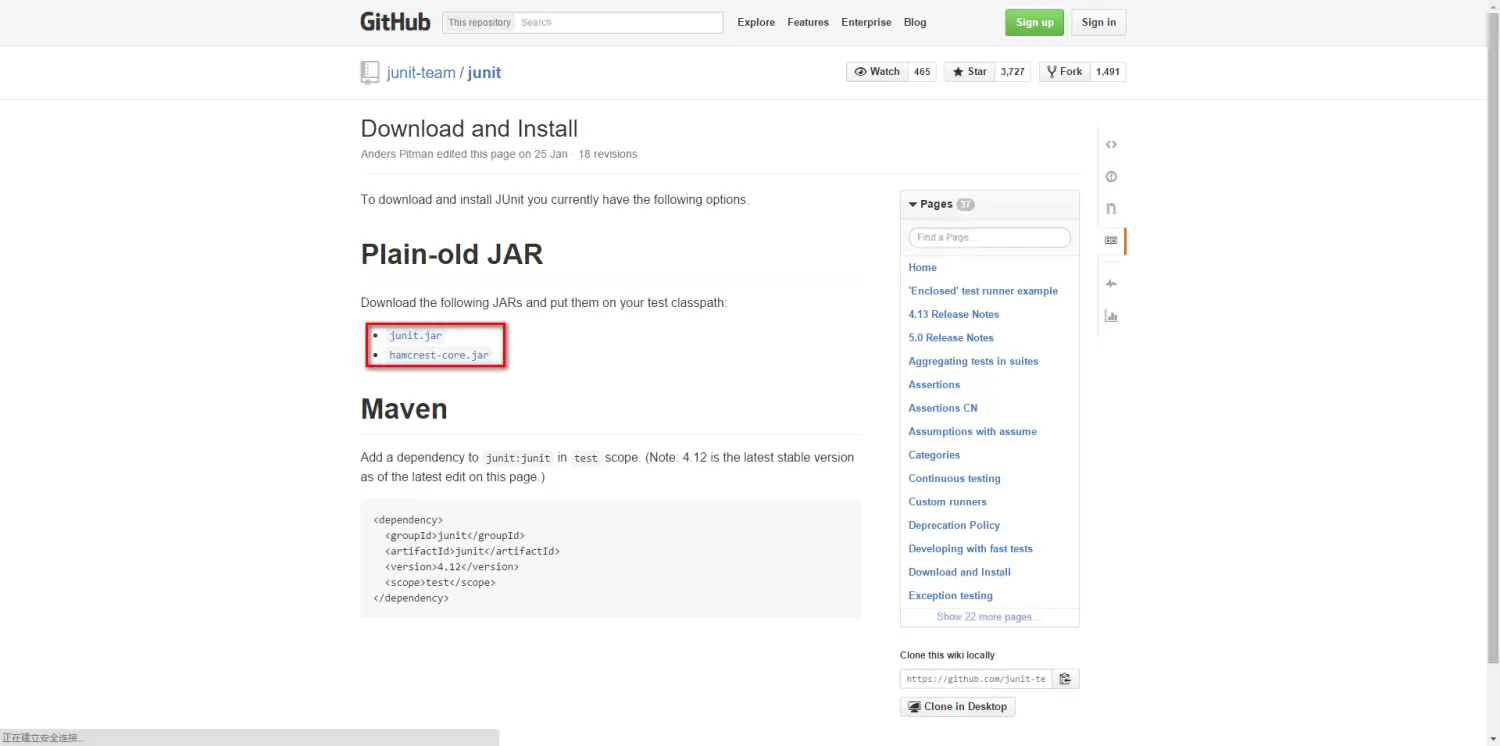Open 'Enclosed' test runner example page
This screenshot has height=746, width=1500.
click(x=983, y=291)
